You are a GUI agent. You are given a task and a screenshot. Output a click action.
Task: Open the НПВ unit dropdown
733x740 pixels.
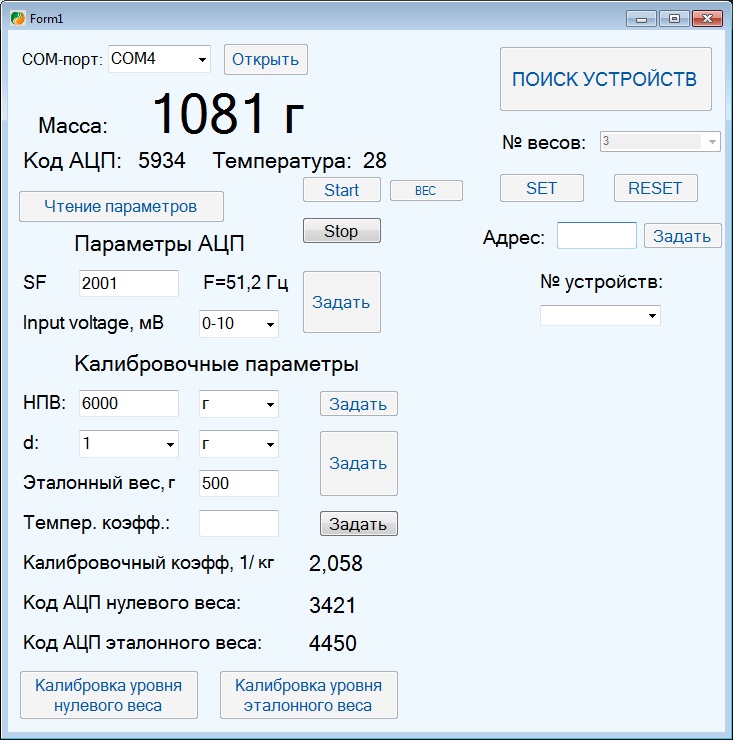(239, 404)
